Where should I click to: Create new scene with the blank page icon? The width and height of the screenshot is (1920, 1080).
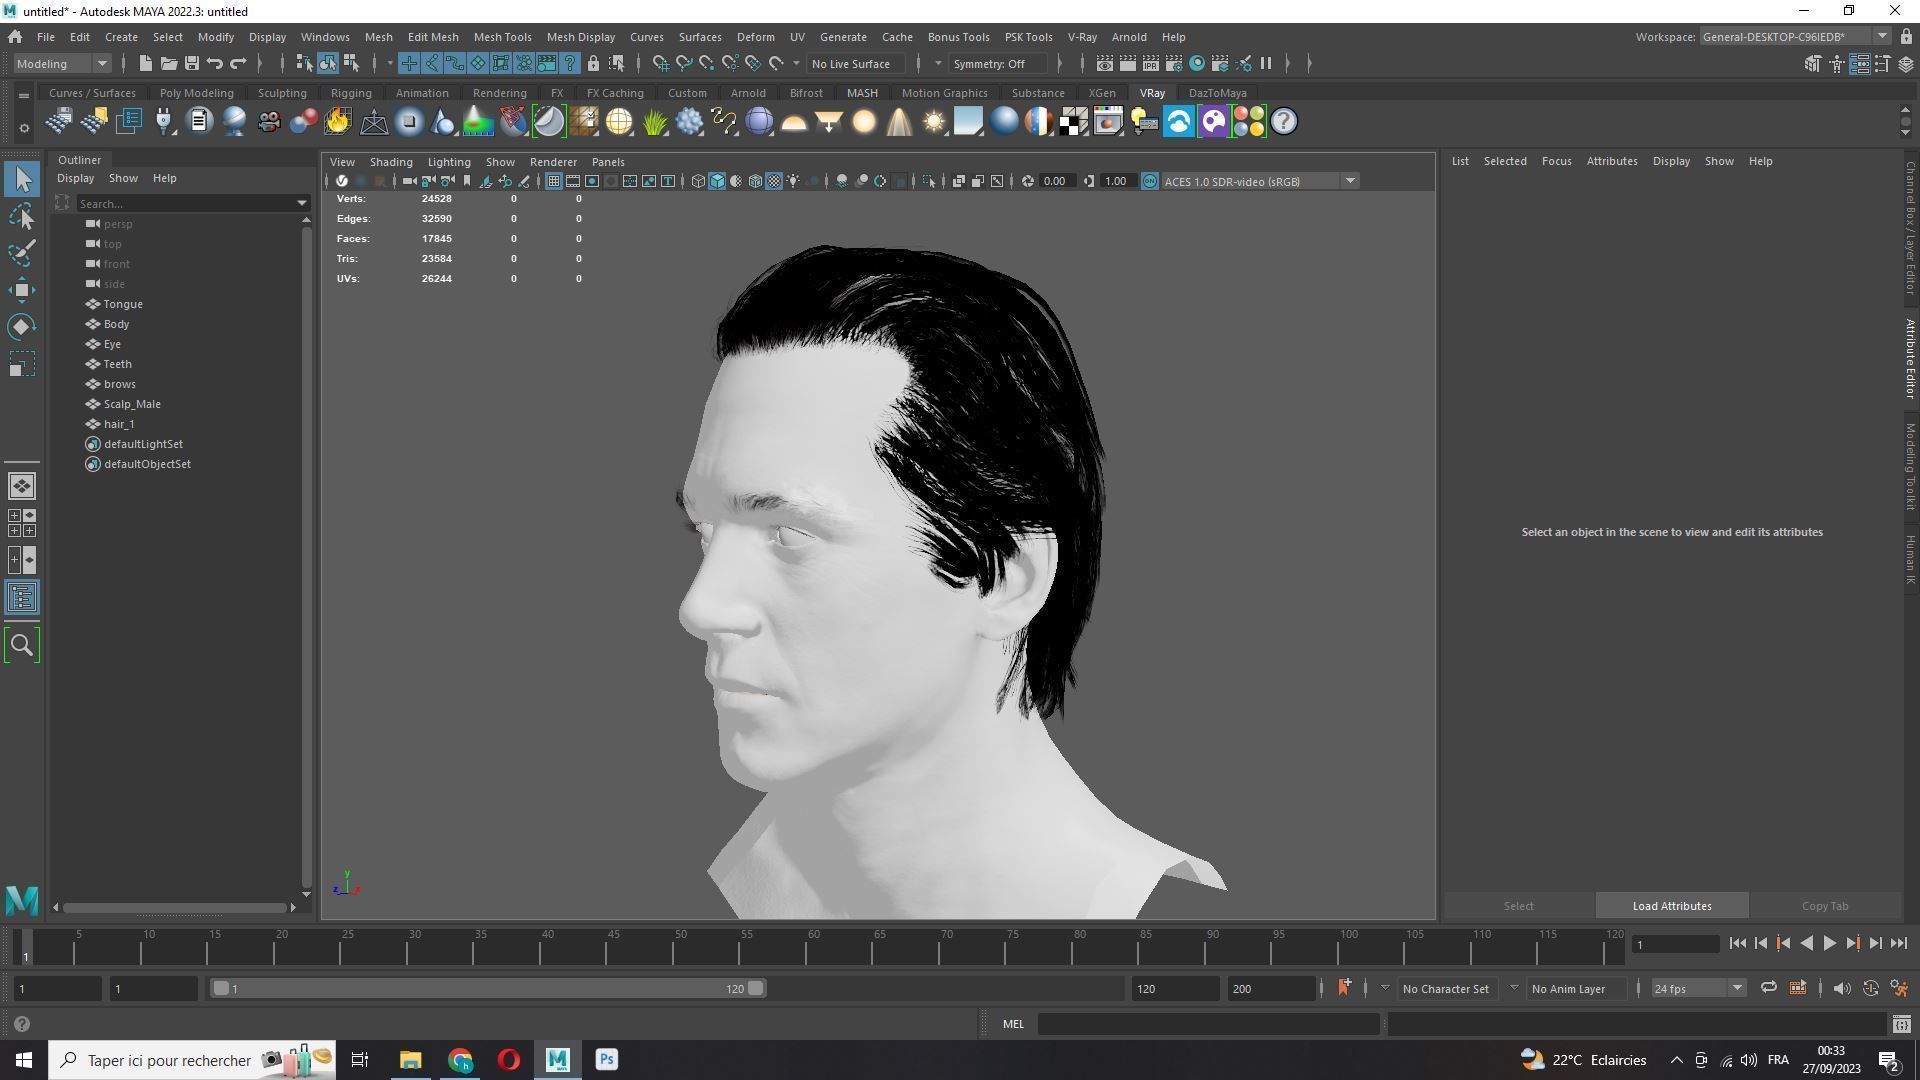(145, 64)
